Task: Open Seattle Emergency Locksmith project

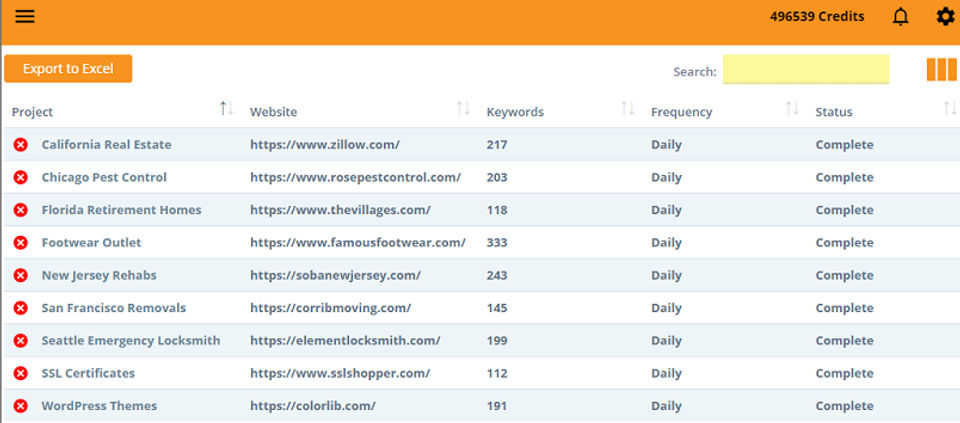Action: [x=131, y=341]
